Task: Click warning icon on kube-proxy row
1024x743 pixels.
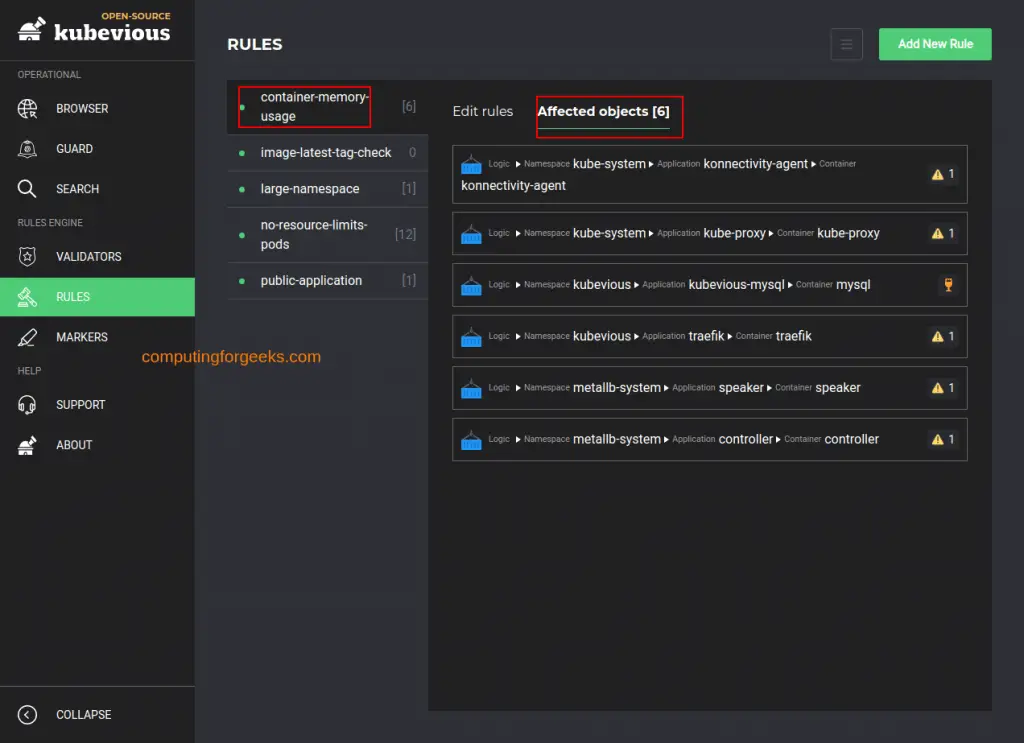Action: (938, 234)
